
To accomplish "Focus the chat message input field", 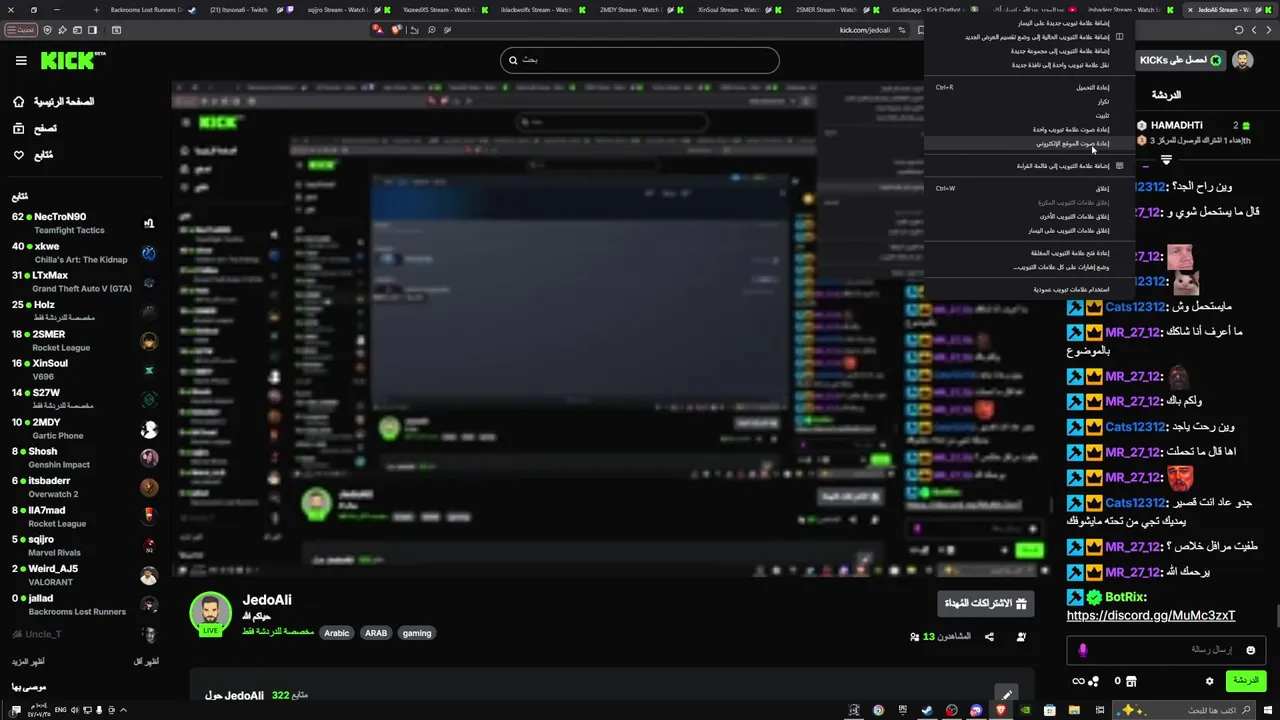I will [x=1166, y=650].
